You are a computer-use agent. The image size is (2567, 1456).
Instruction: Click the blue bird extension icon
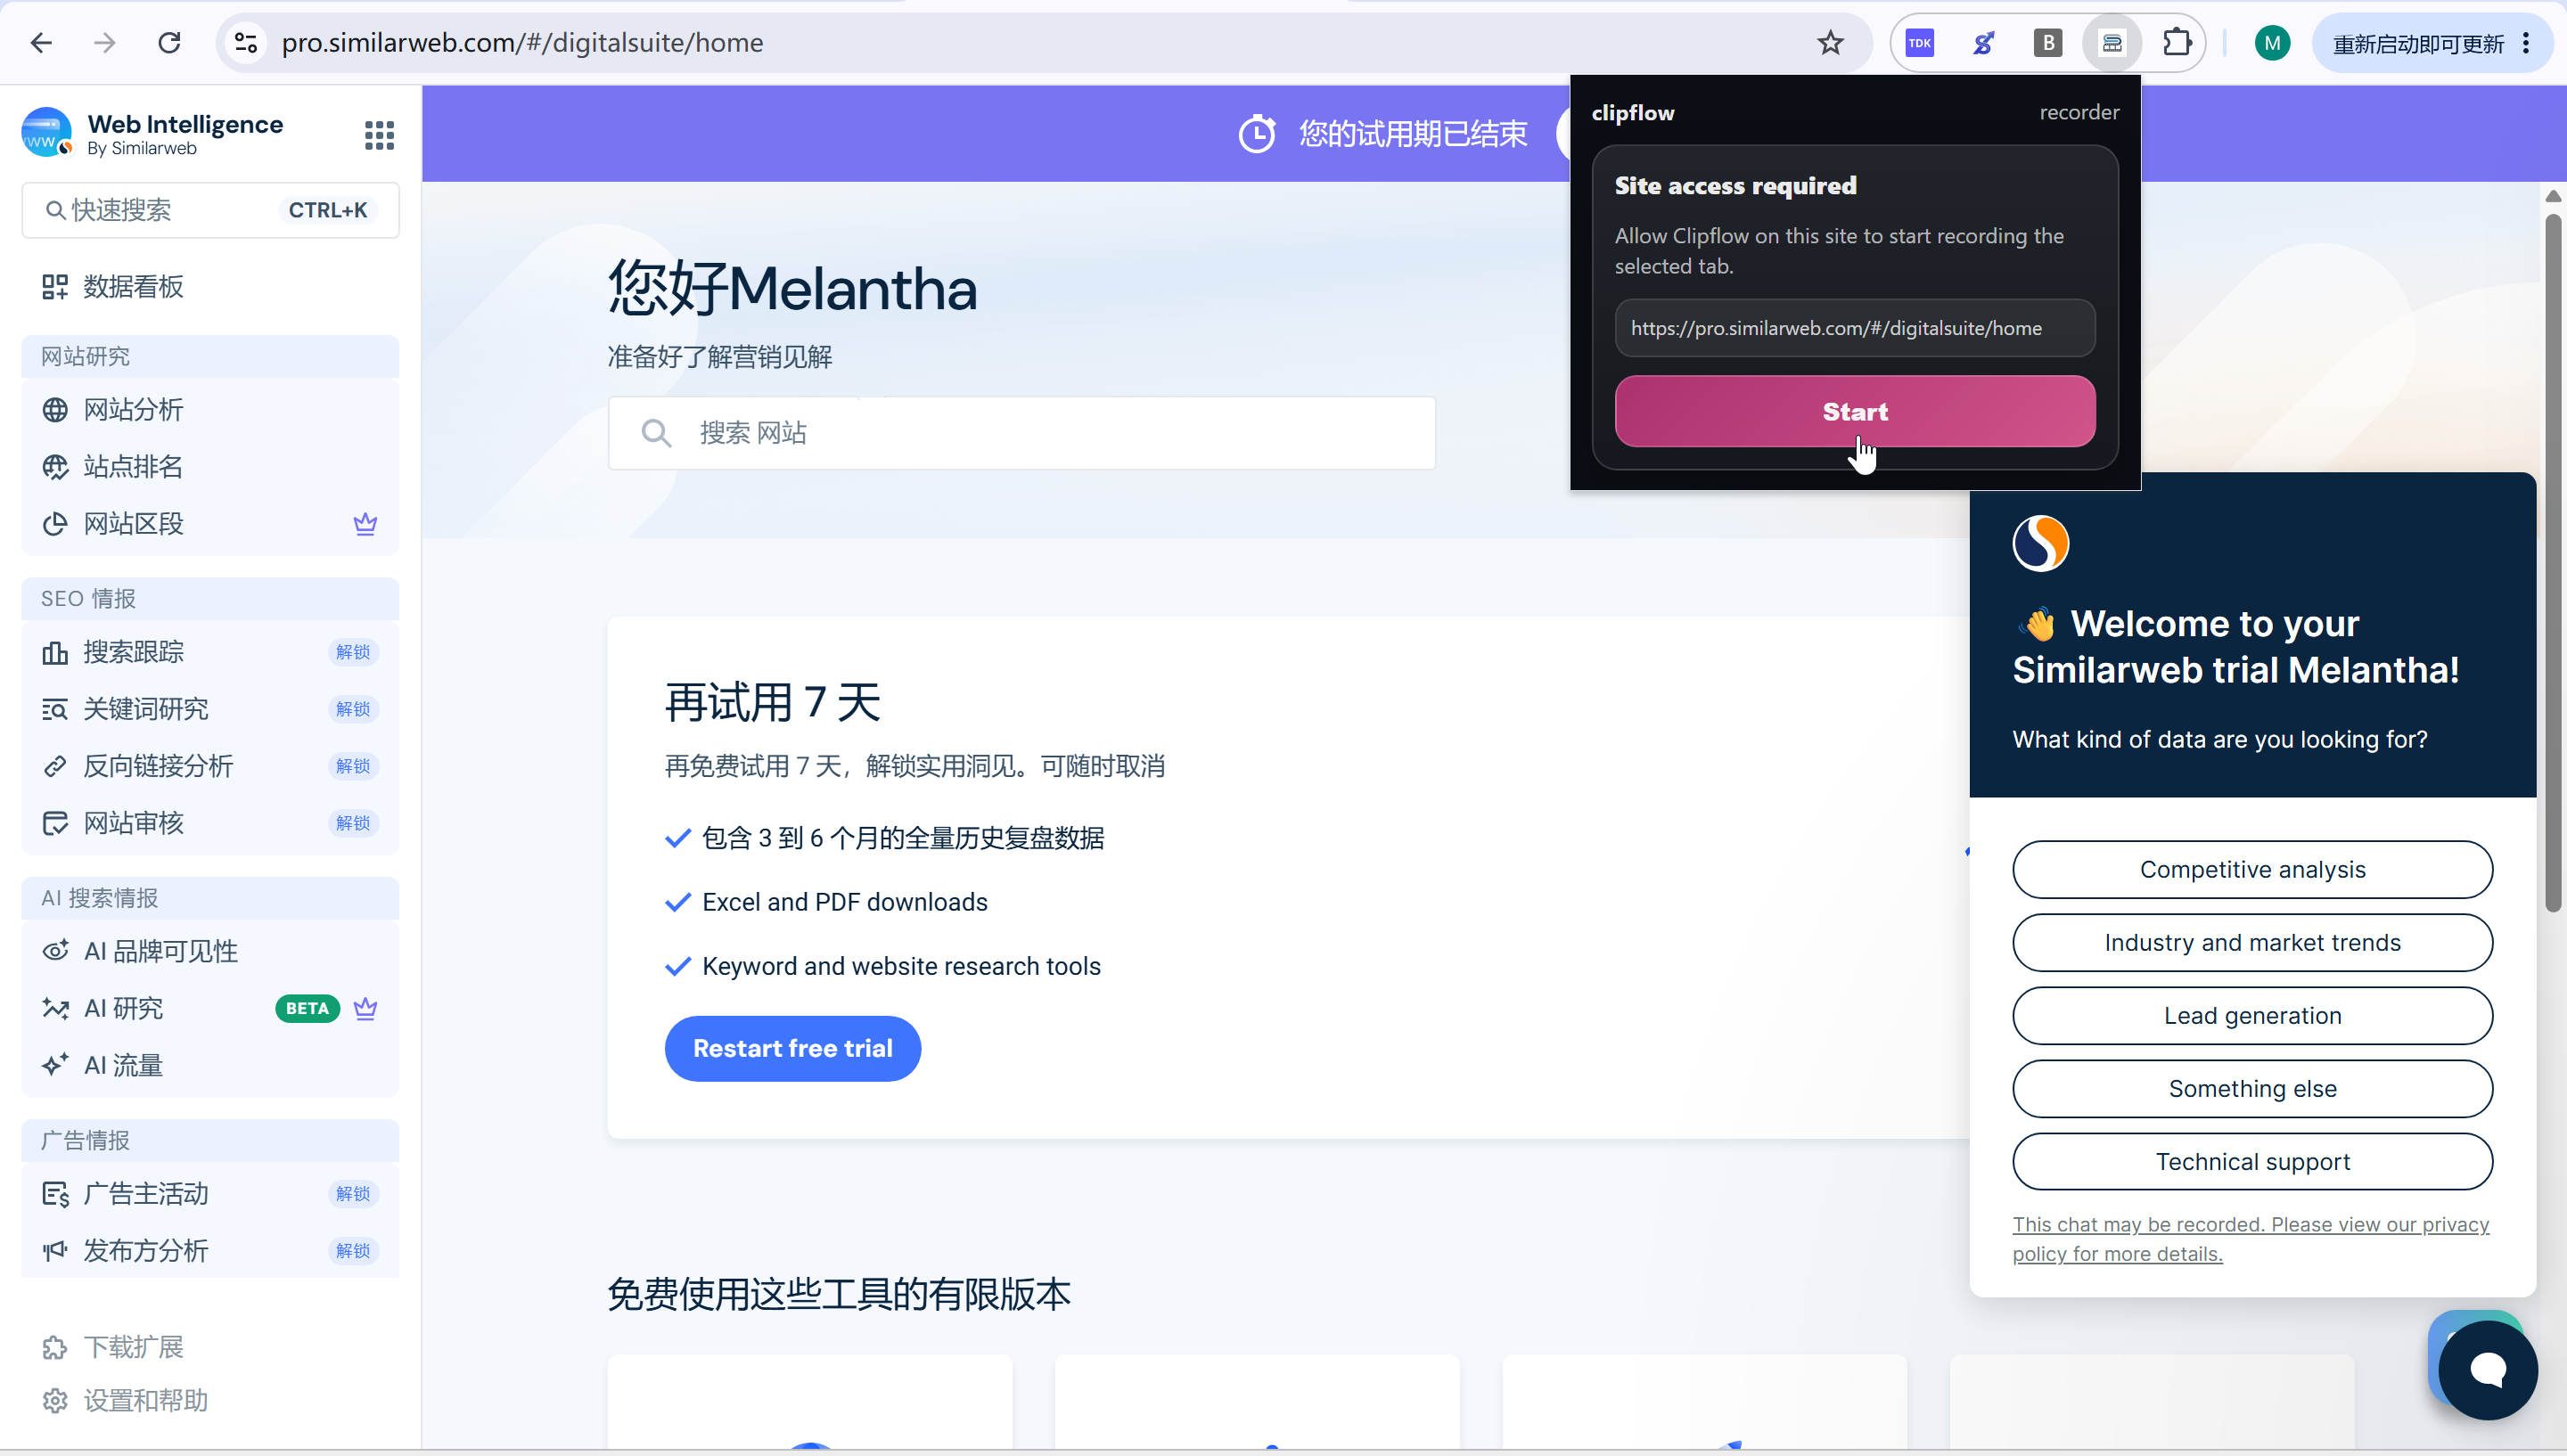1984,43
